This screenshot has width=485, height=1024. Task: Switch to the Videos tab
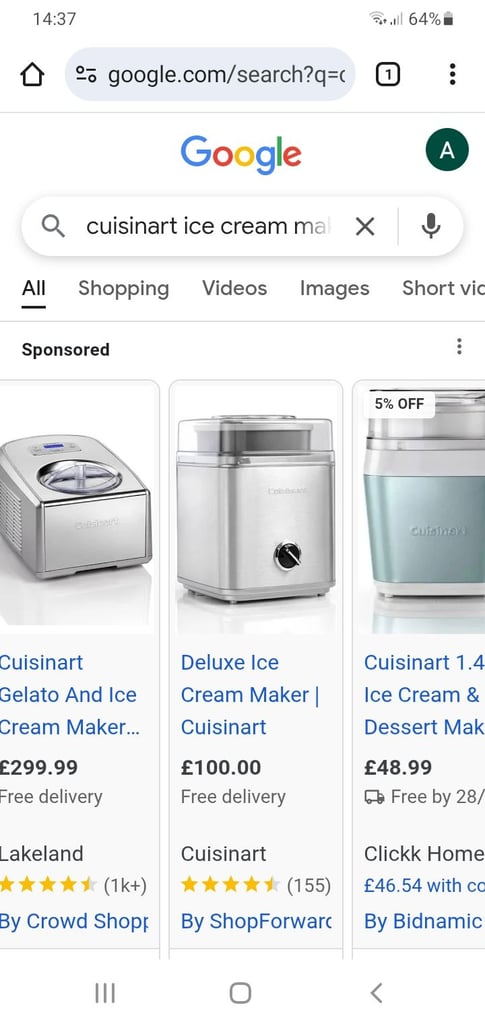pos(234,288)
